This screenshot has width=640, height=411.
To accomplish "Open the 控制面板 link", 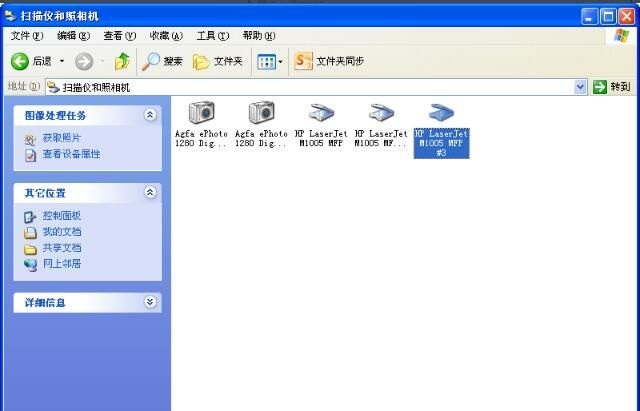I will [x=62, y=215].
